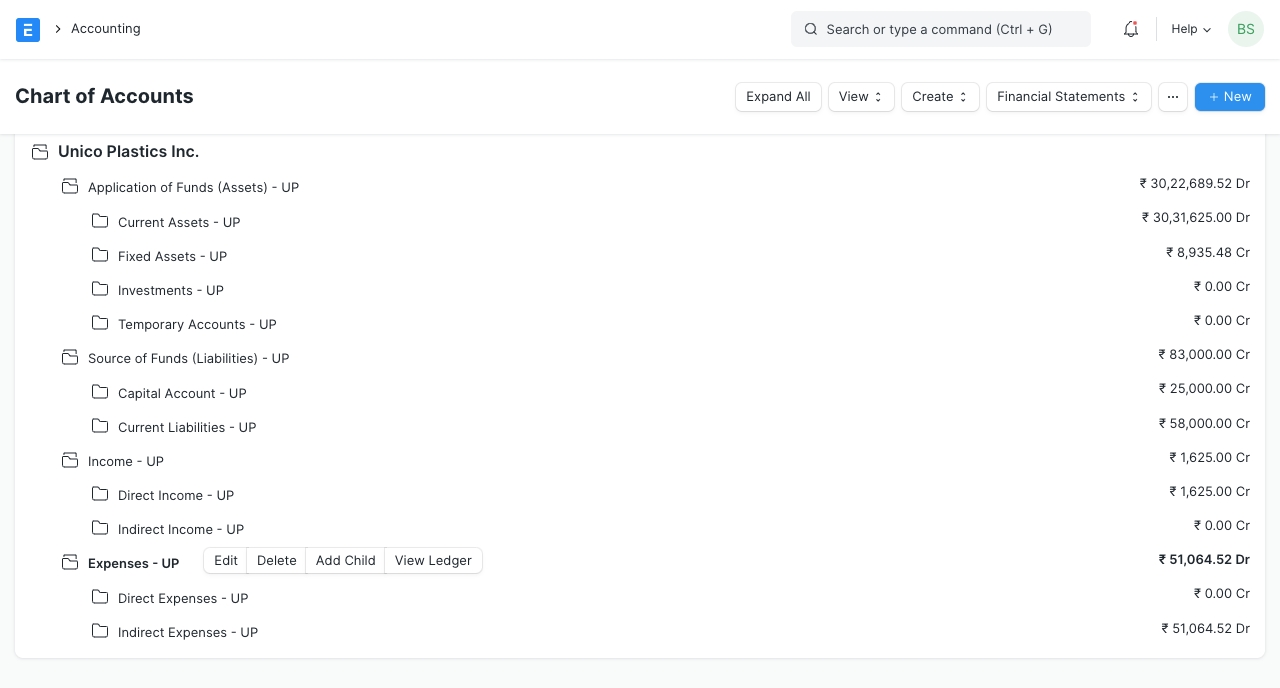Open the Help menu
1280x688 pixels.
coord(1191,29)
